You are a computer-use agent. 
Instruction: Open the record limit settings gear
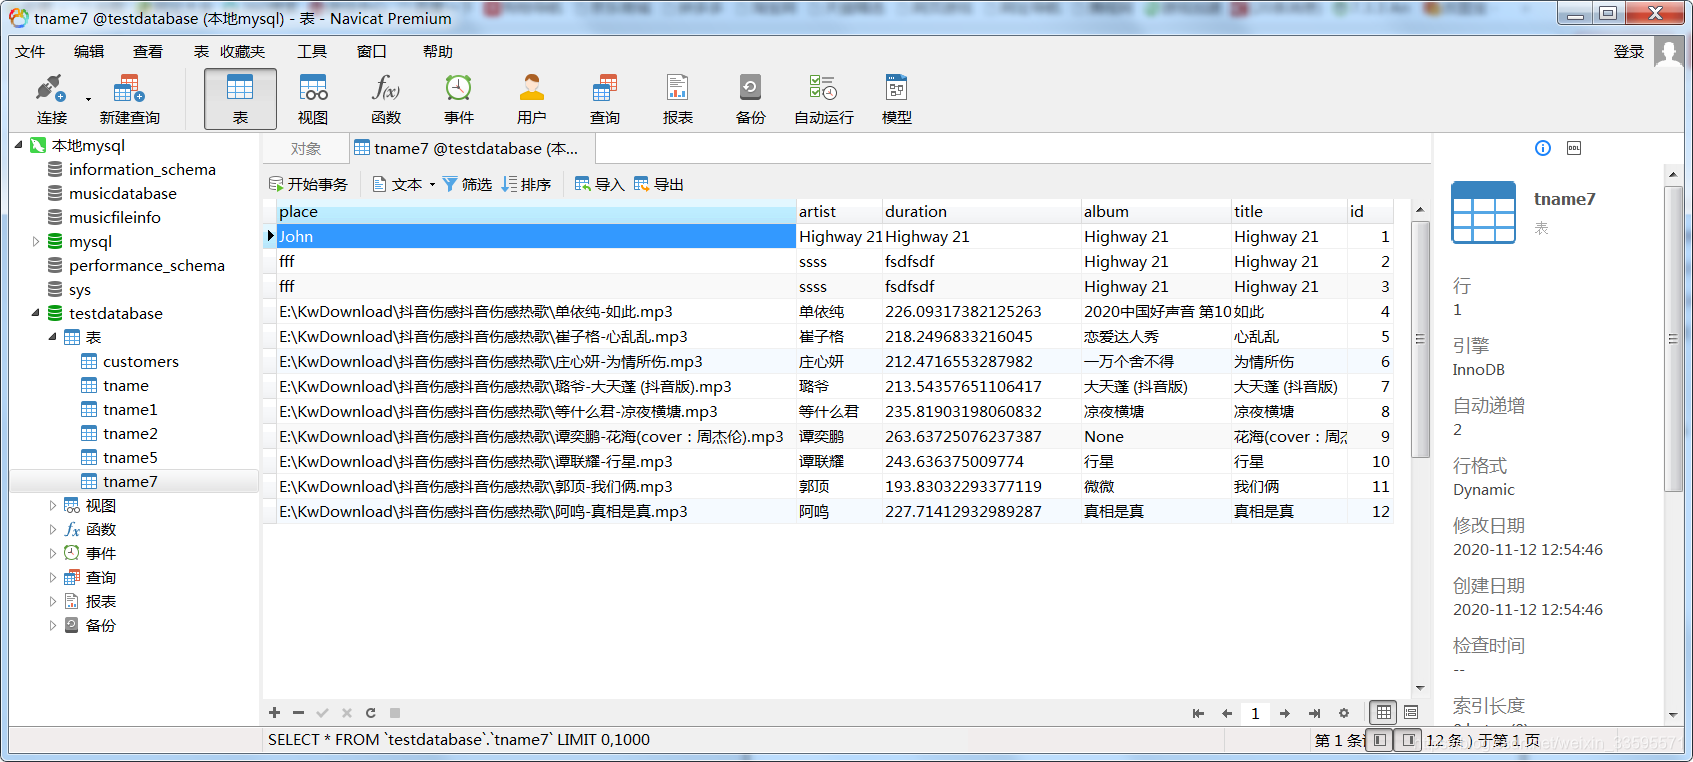1344,713
